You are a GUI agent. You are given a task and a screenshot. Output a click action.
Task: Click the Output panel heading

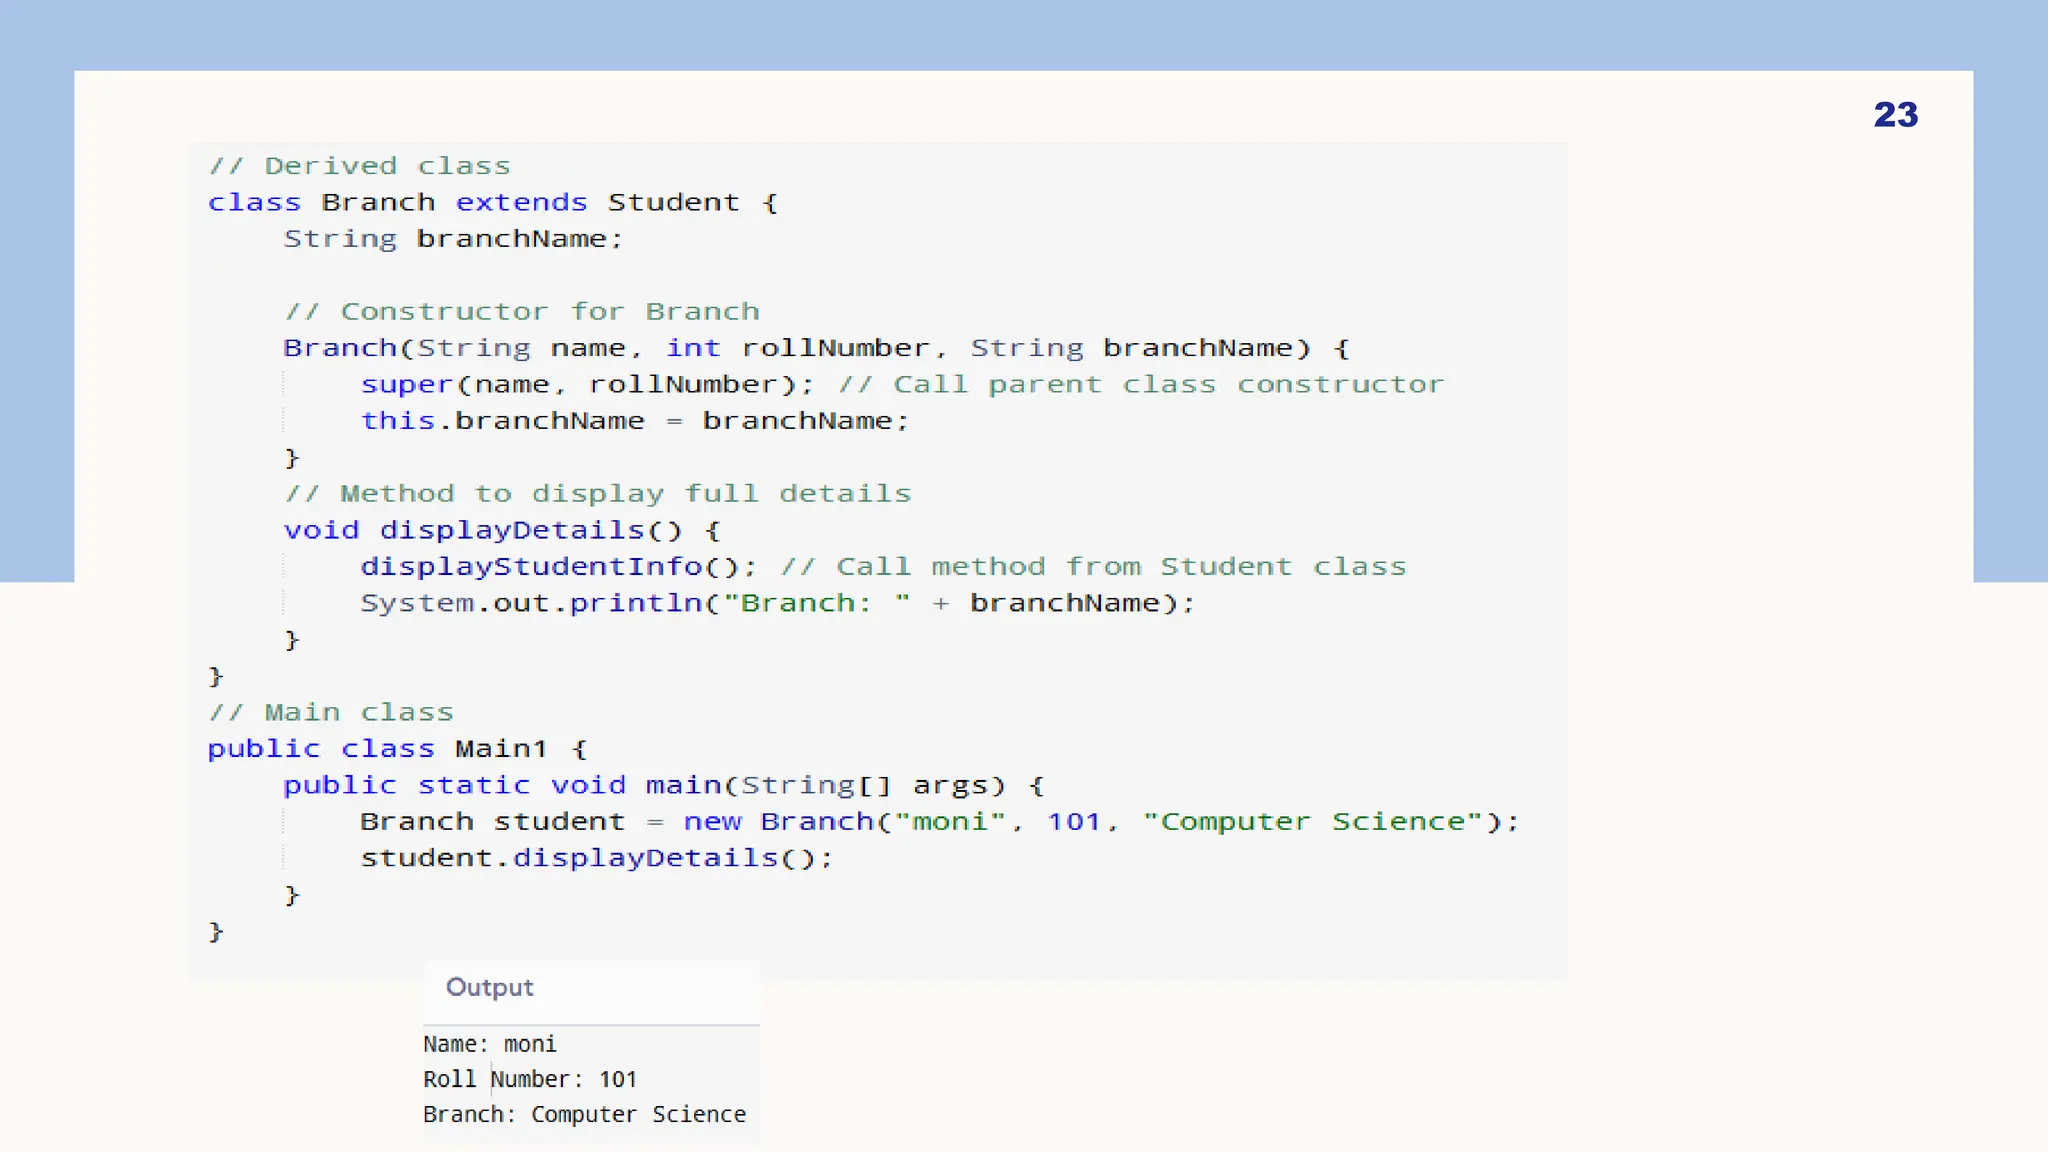489,987
